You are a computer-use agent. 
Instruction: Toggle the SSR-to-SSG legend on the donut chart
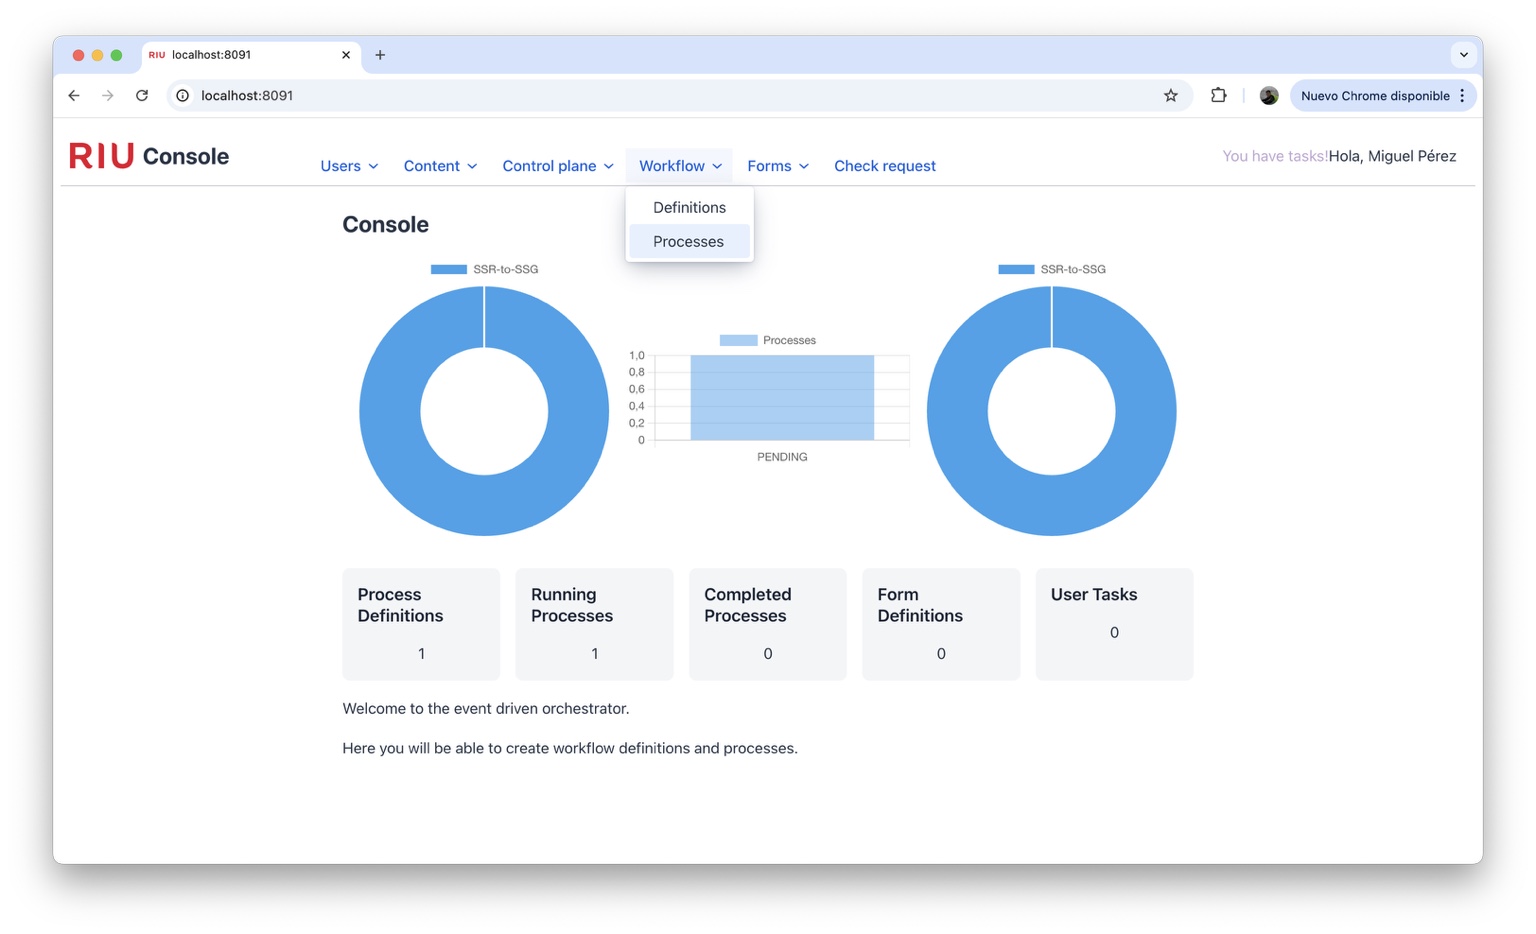484,268
